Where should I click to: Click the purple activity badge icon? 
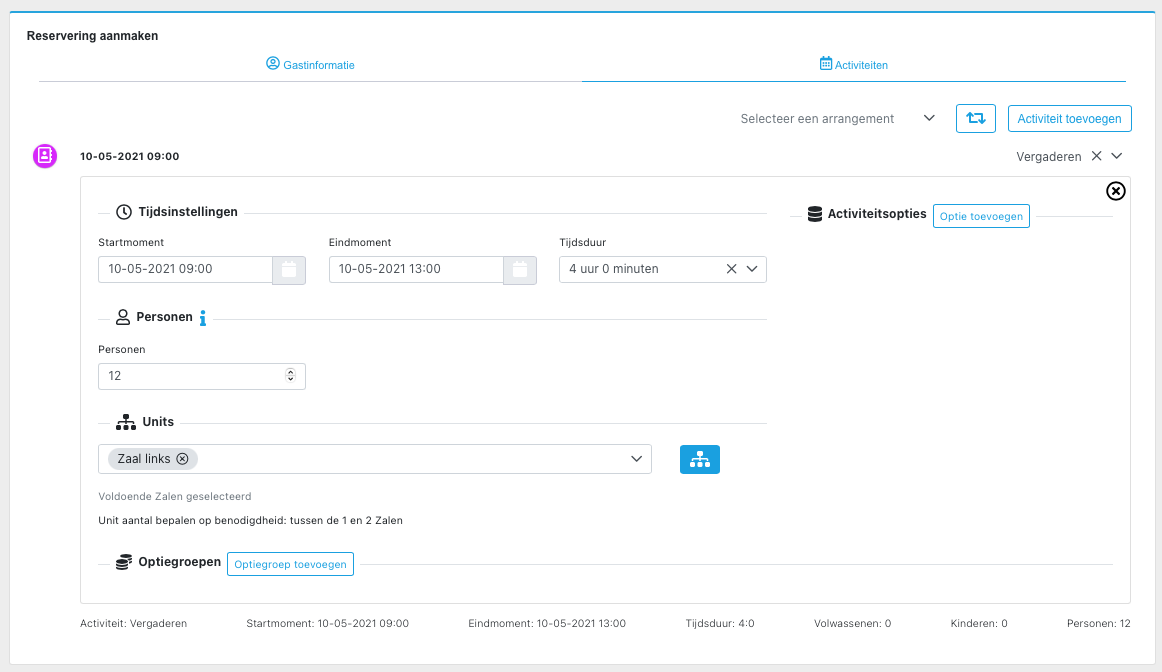(x=45, y=156)
